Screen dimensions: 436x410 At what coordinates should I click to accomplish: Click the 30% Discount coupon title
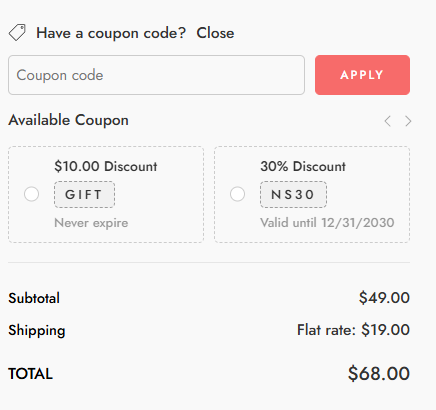(303, 166)
